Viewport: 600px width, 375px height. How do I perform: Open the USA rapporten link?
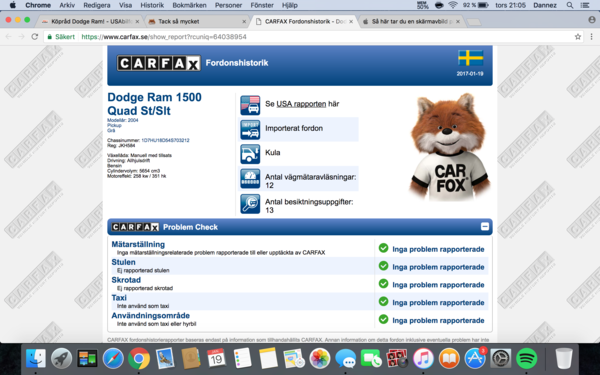301,104
